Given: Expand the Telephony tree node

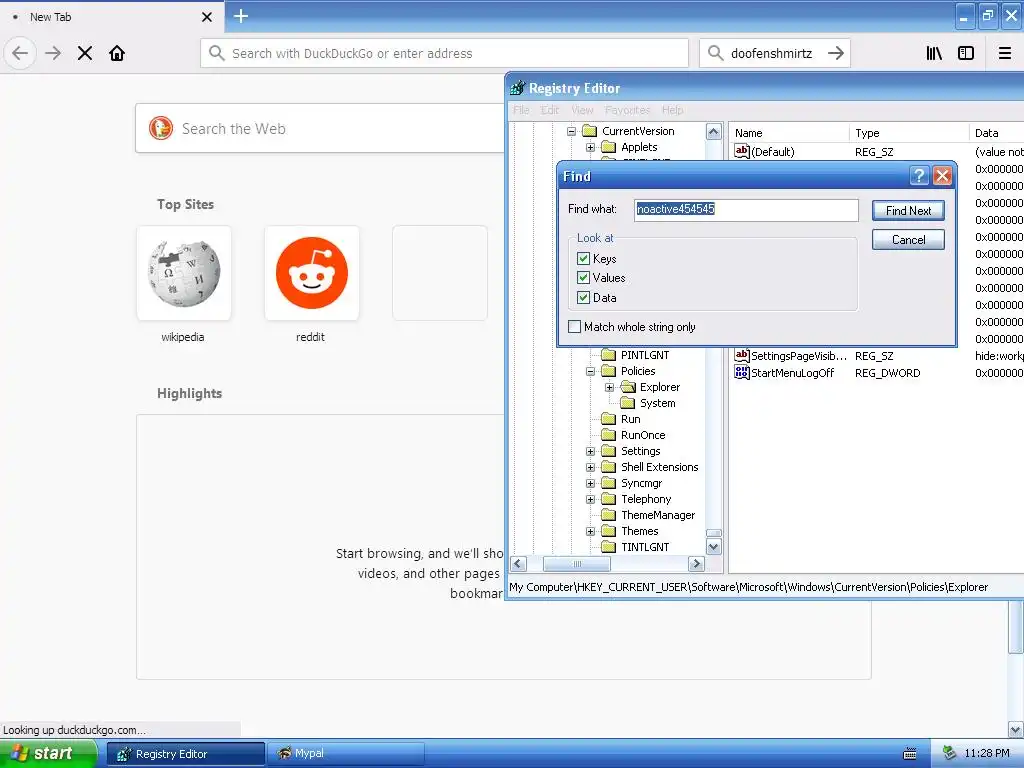Looking at the screenshot, I should click(x=590, y=499).
